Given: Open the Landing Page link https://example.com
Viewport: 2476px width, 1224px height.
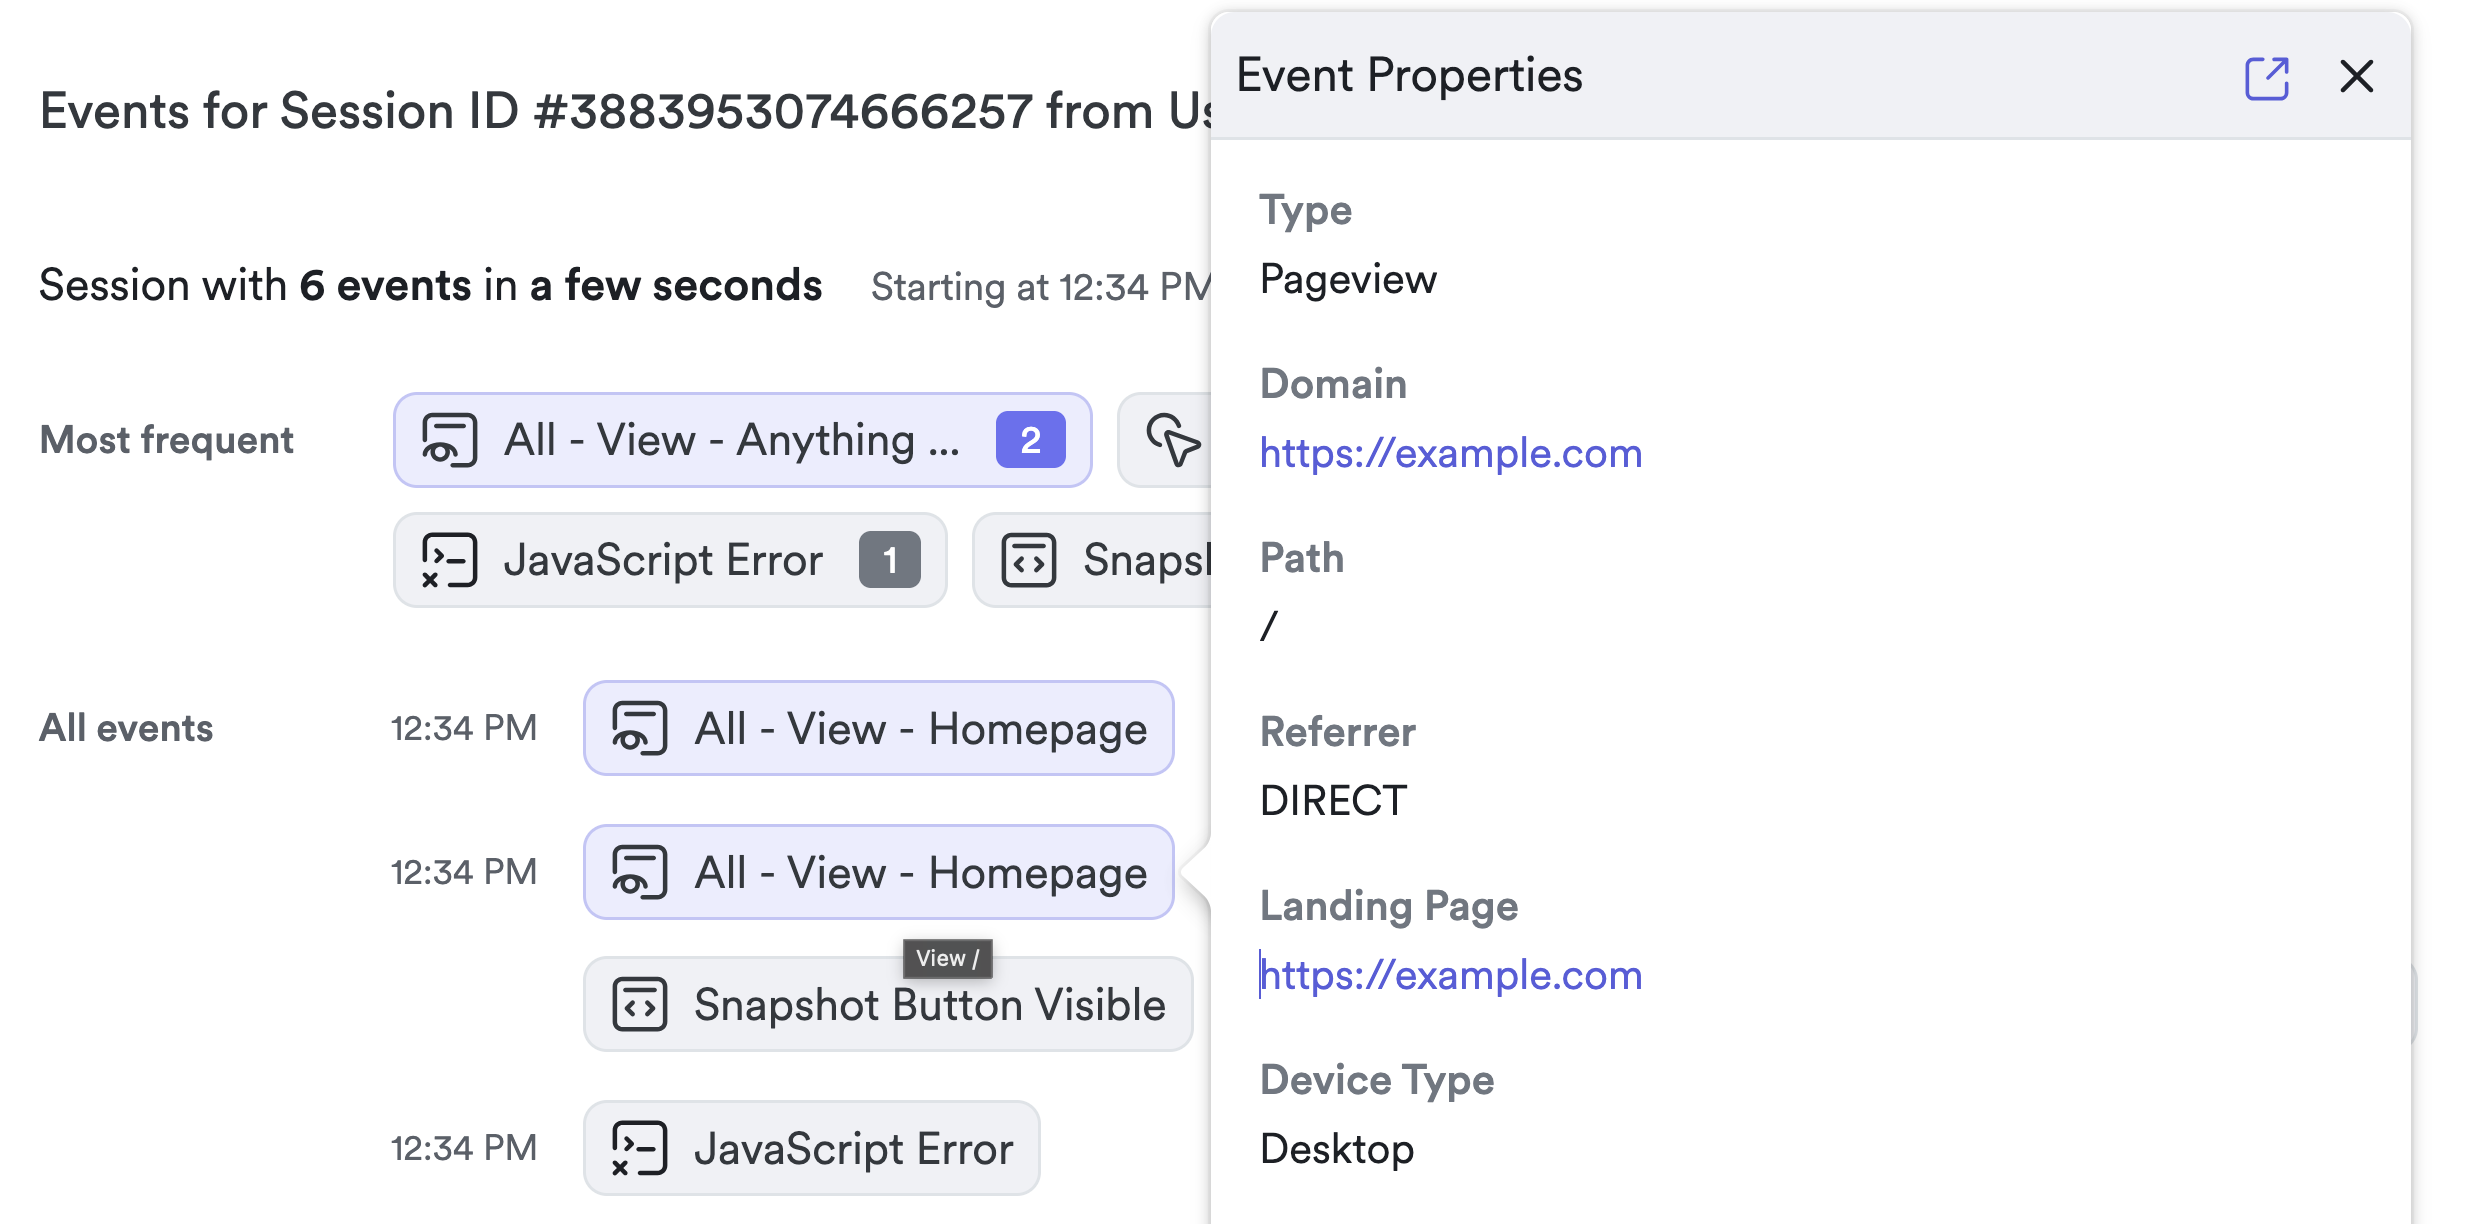Looking at the screenshot, I should point(1450,976).
